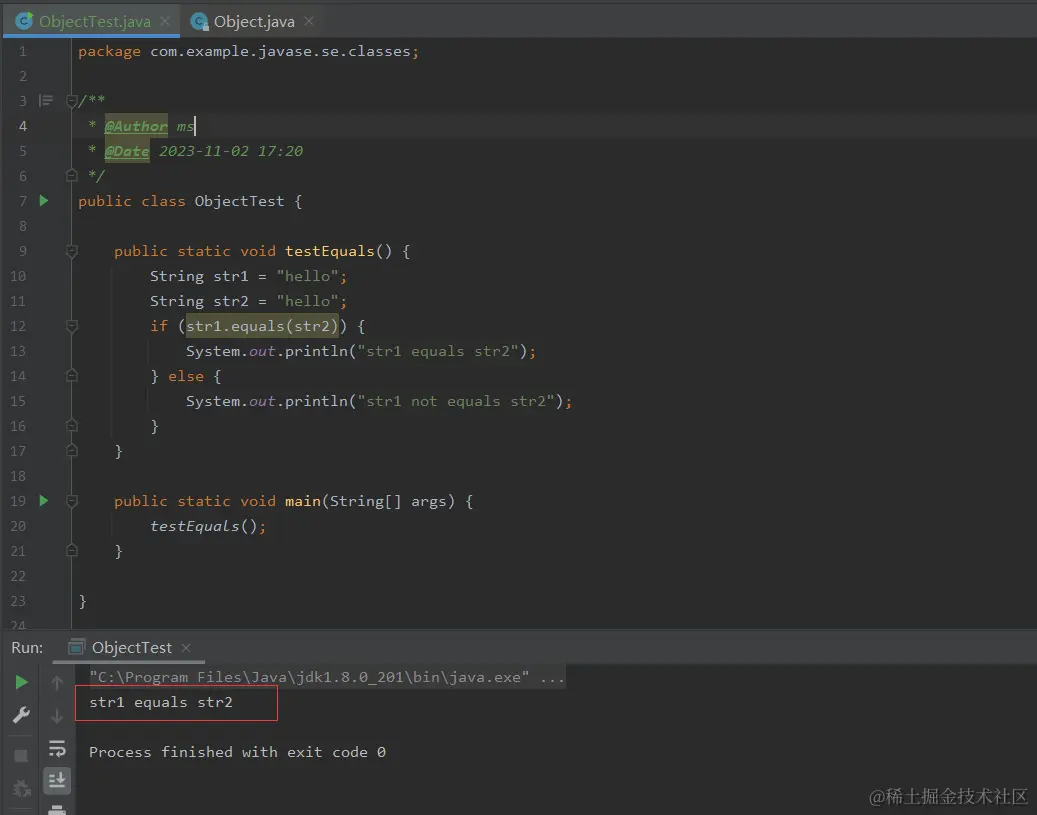Screen dimensions: 1037x815
Task: Close the ObjectTest.java tab
Action: pyautogui.click(x=165, y=21)
